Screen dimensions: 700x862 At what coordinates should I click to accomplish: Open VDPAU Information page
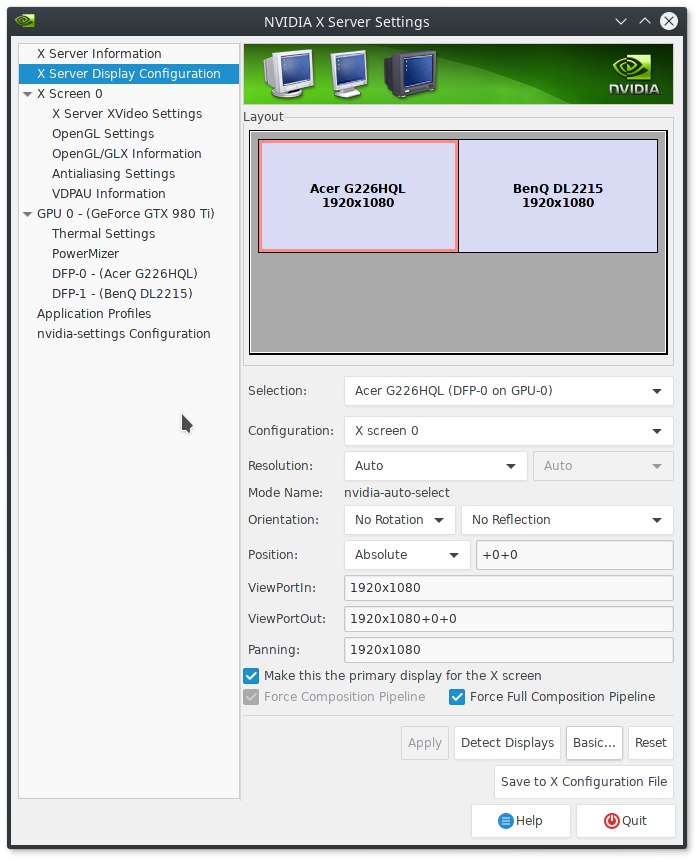click(108, 194)
